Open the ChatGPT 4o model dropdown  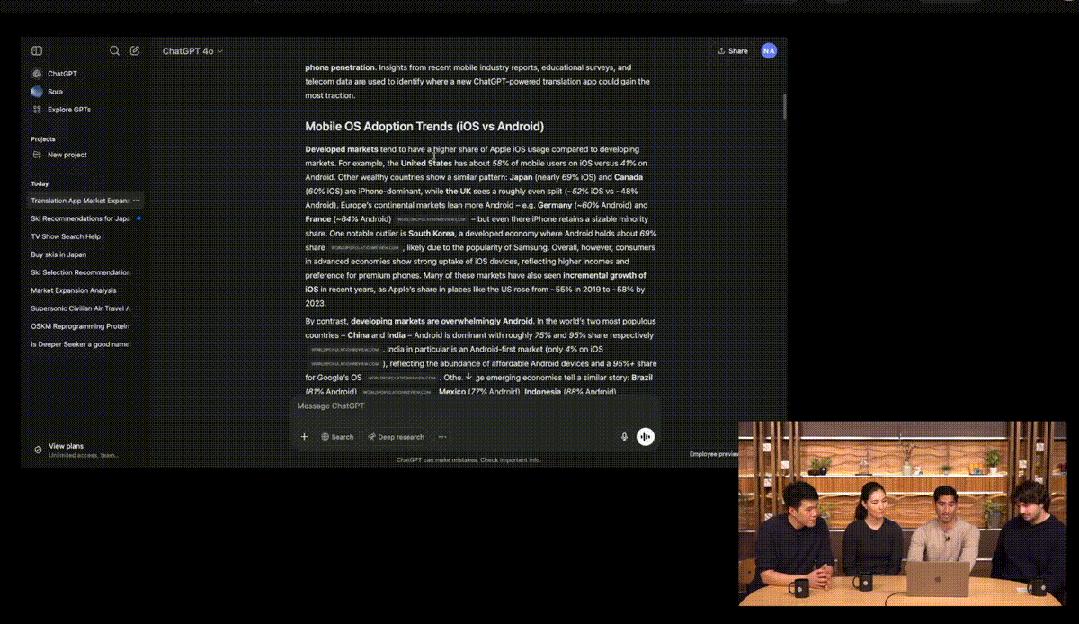point(193,51)
